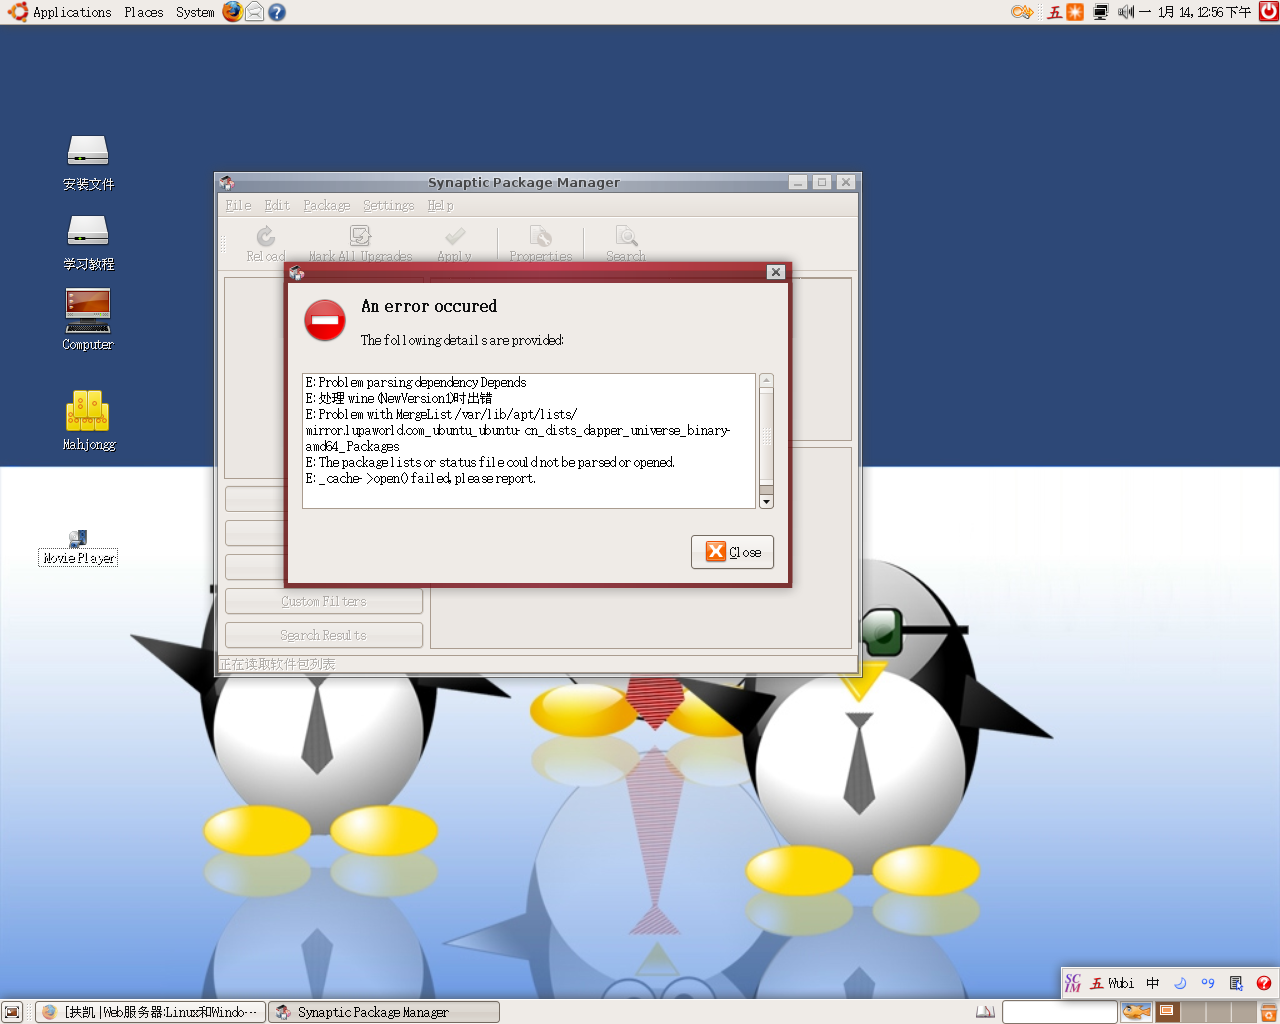Close the error dialog with Close button

(x=732, y=552)
